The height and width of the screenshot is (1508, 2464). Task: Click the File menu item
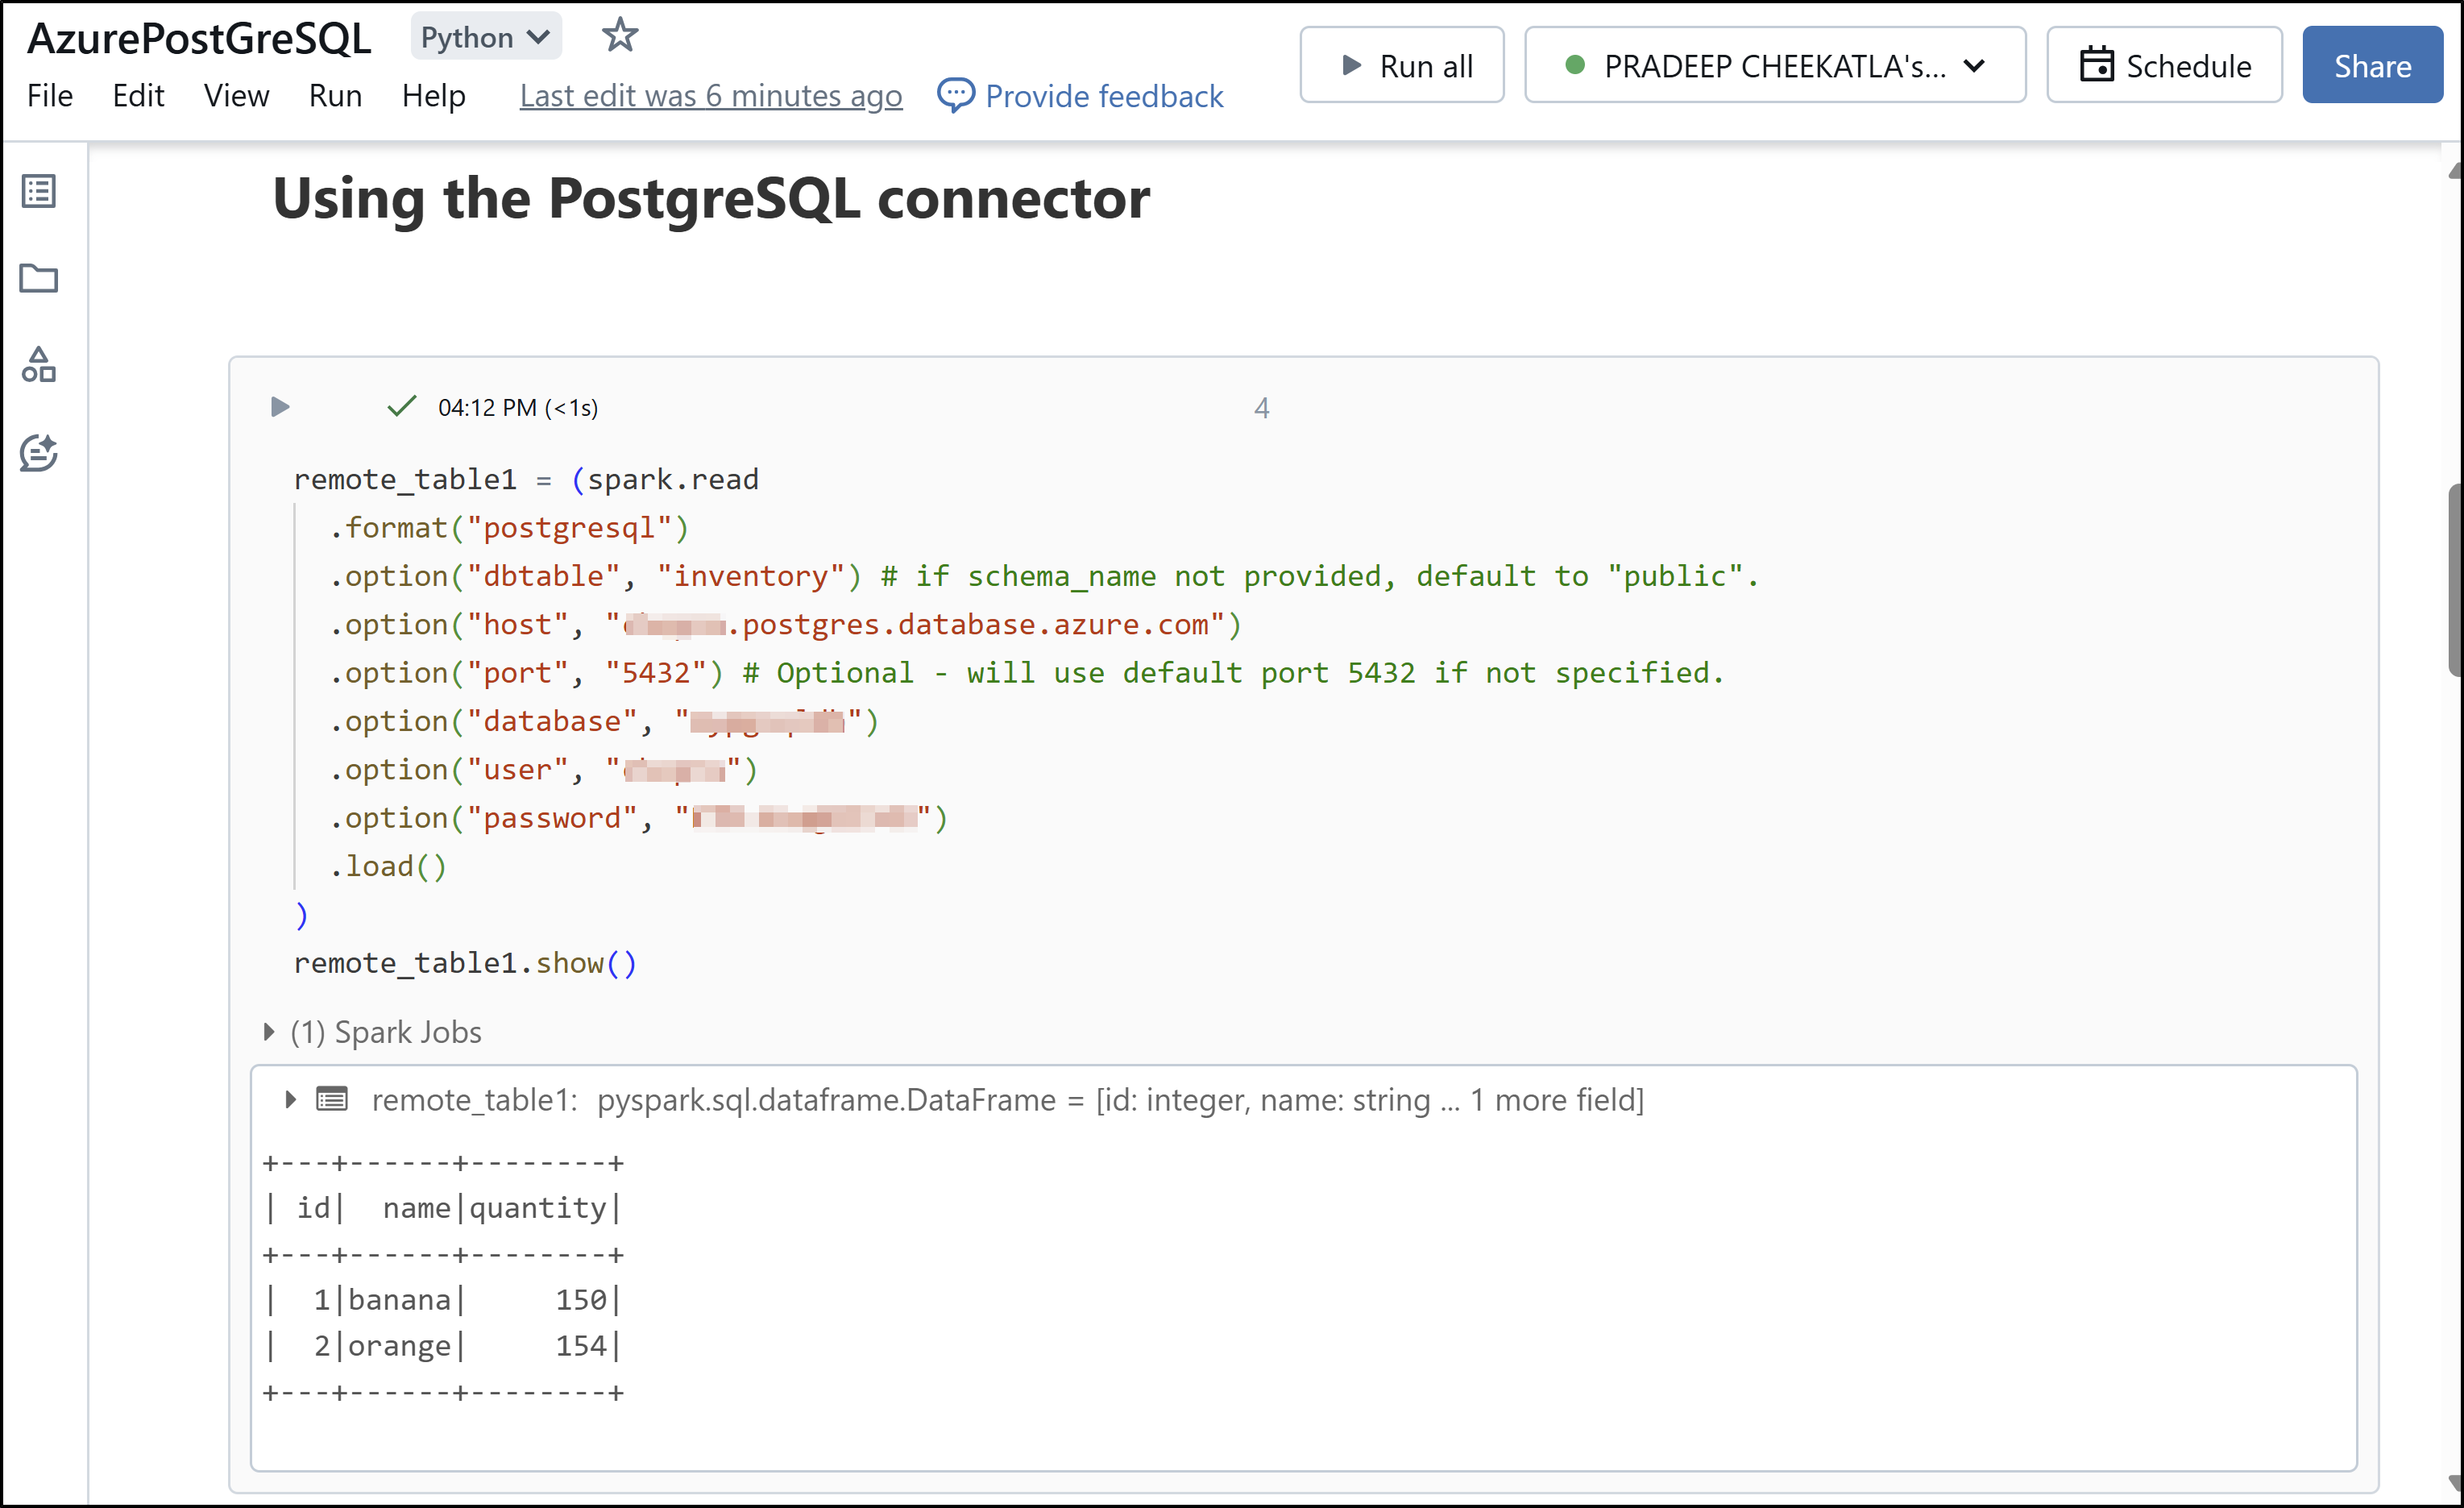click(46, 95)
